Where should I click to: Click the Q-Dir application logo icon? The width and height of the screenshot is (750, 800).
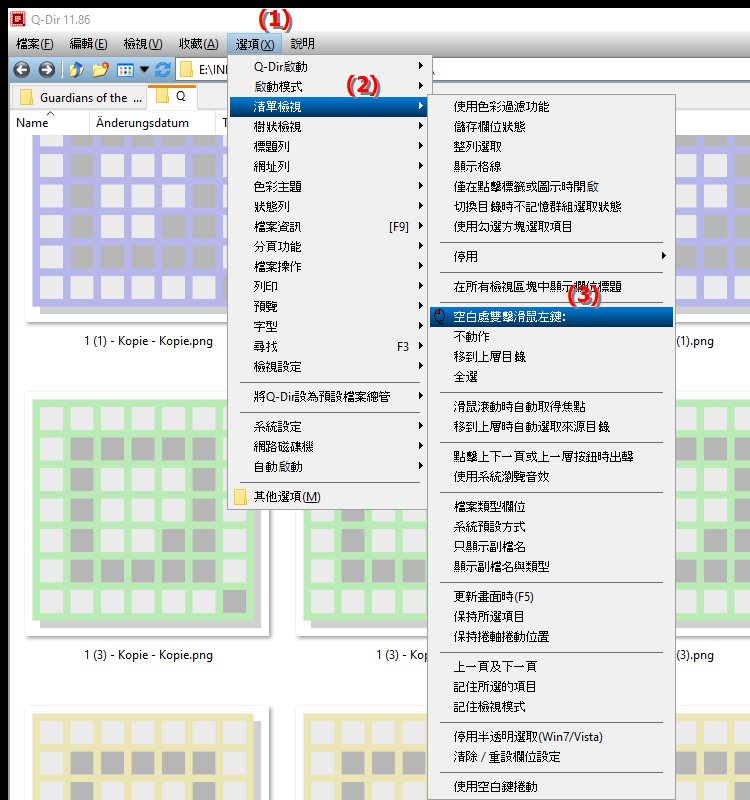18,19
